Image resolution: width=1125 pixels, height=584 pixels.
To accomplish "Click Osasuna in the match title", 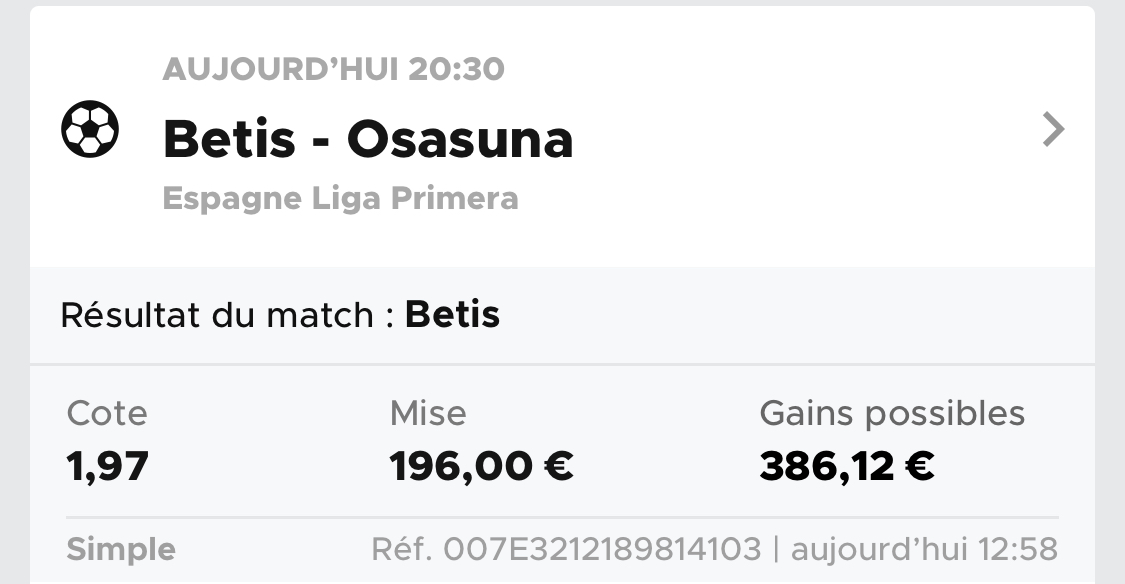I will pos(460,138).
